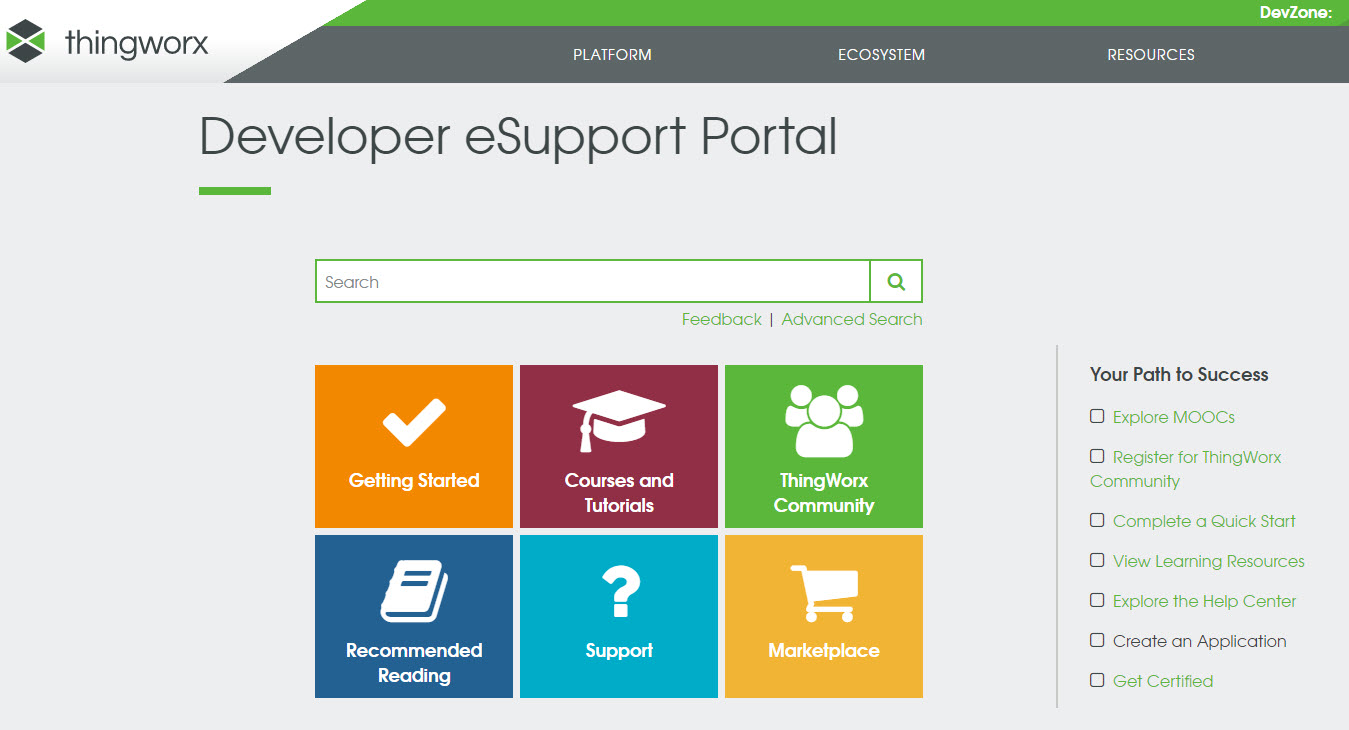
Task: Check the Register for ThingWorx Community checkbox
Action: [1097, 456]
